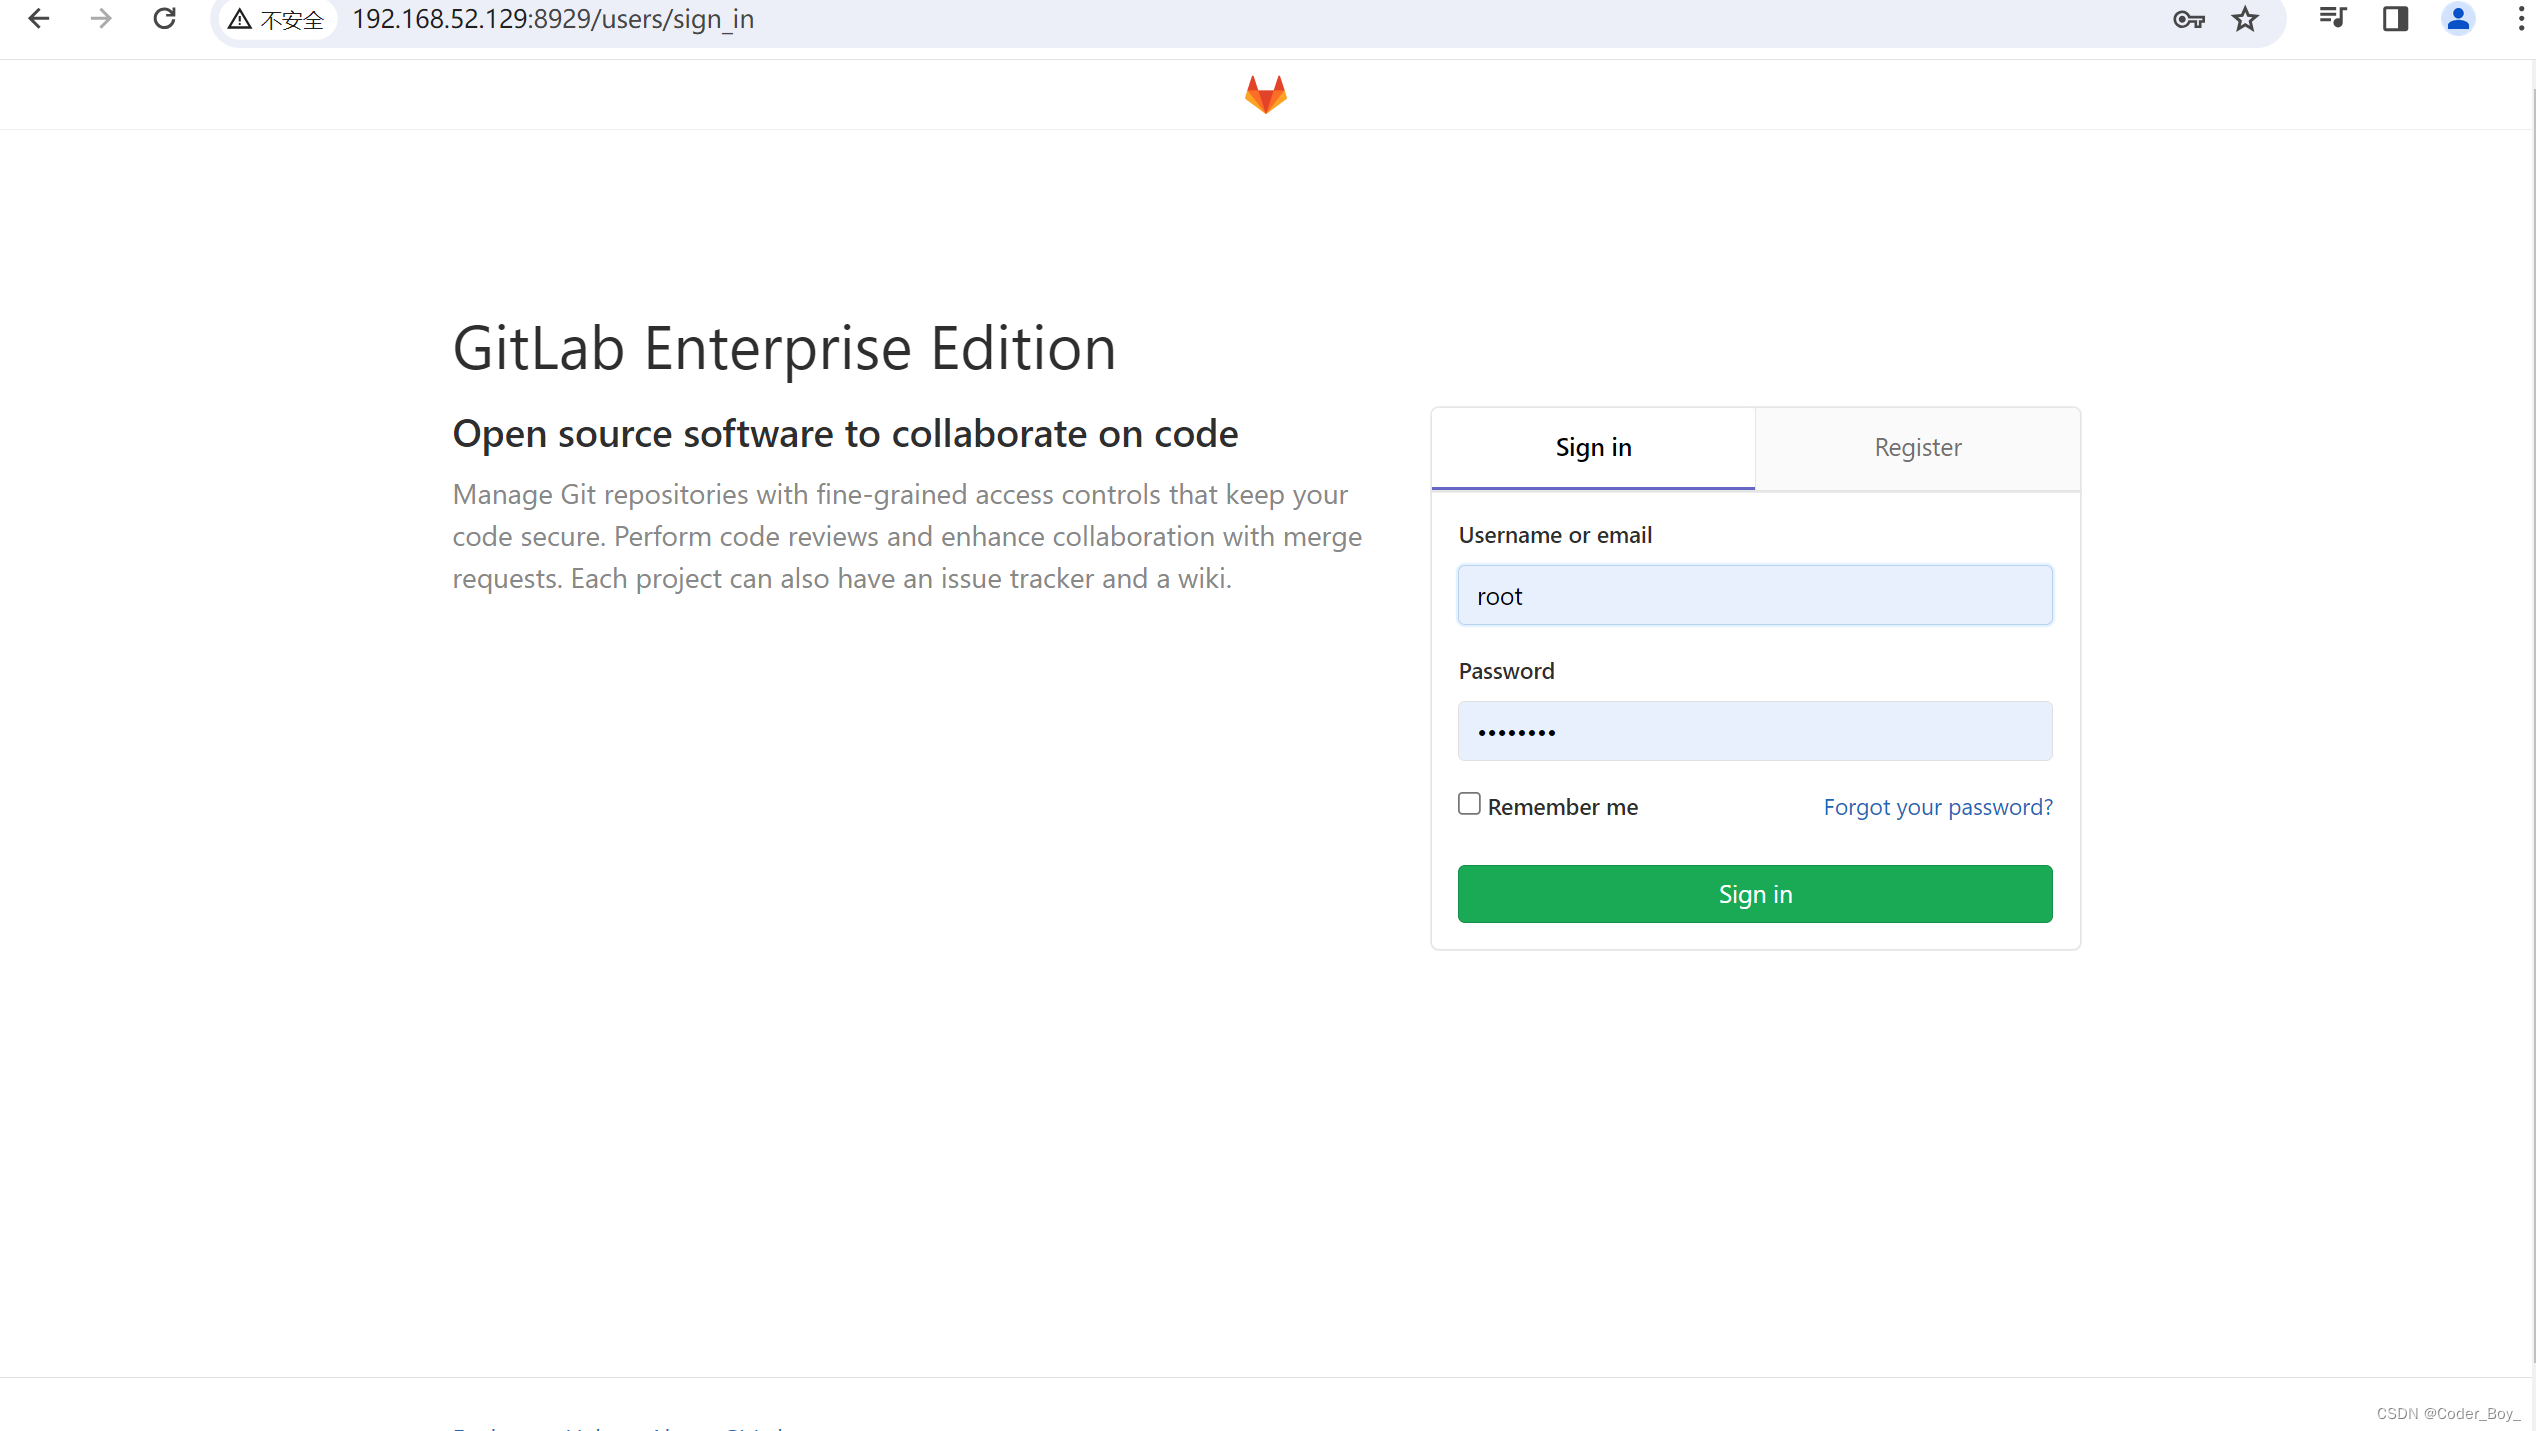Viewport: 2536px width, 1431px height.
Task: Click the Username or email label
Action: point(1555,535)
